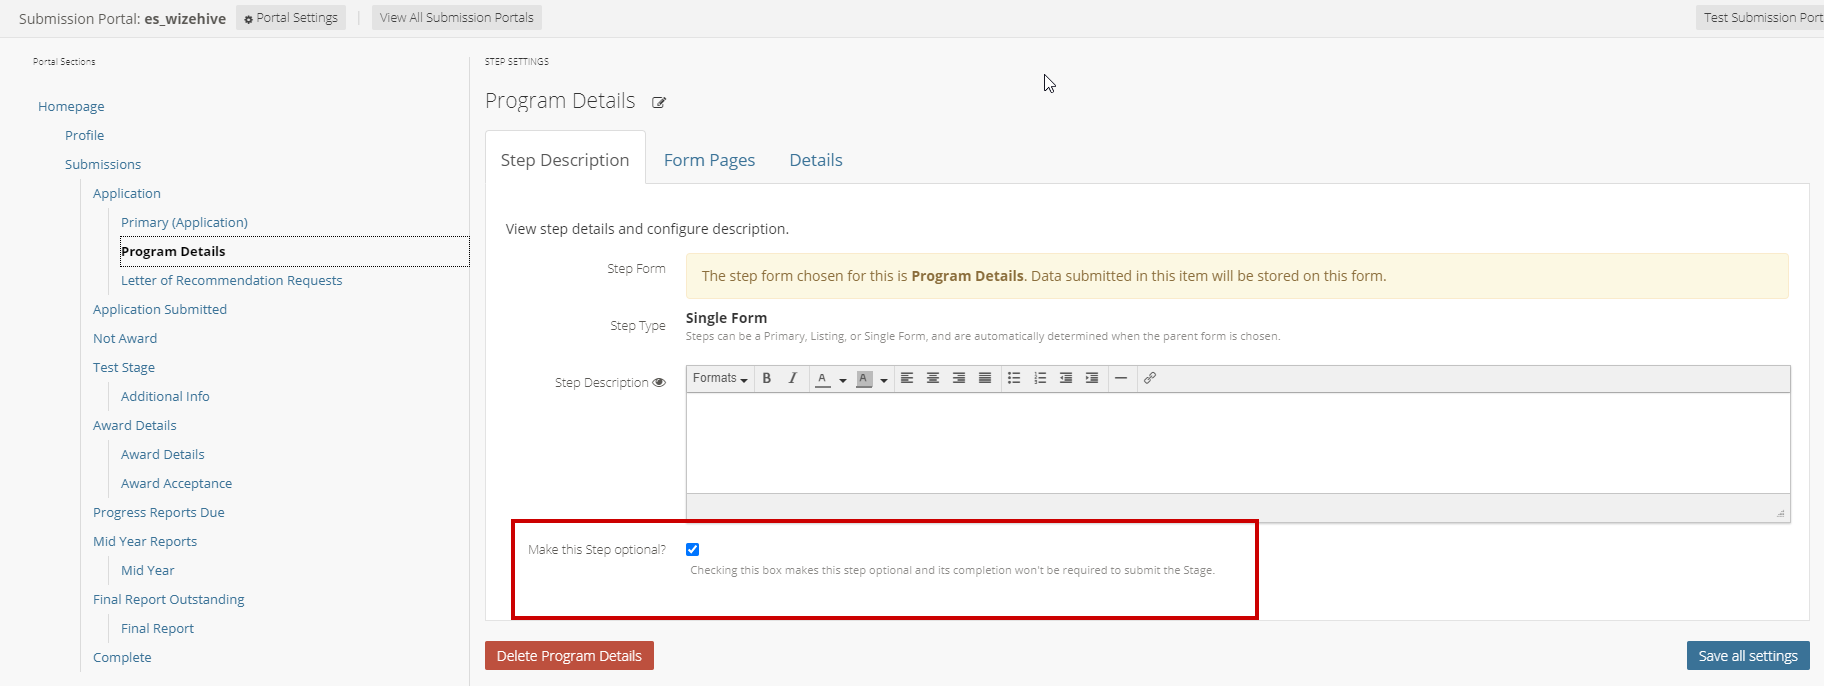Open the Mid Year step

[148, 570]
